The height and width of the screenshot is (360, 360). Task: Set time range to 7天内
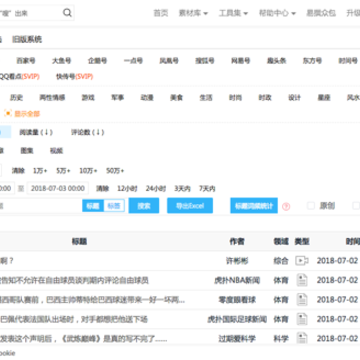(207, 189)
